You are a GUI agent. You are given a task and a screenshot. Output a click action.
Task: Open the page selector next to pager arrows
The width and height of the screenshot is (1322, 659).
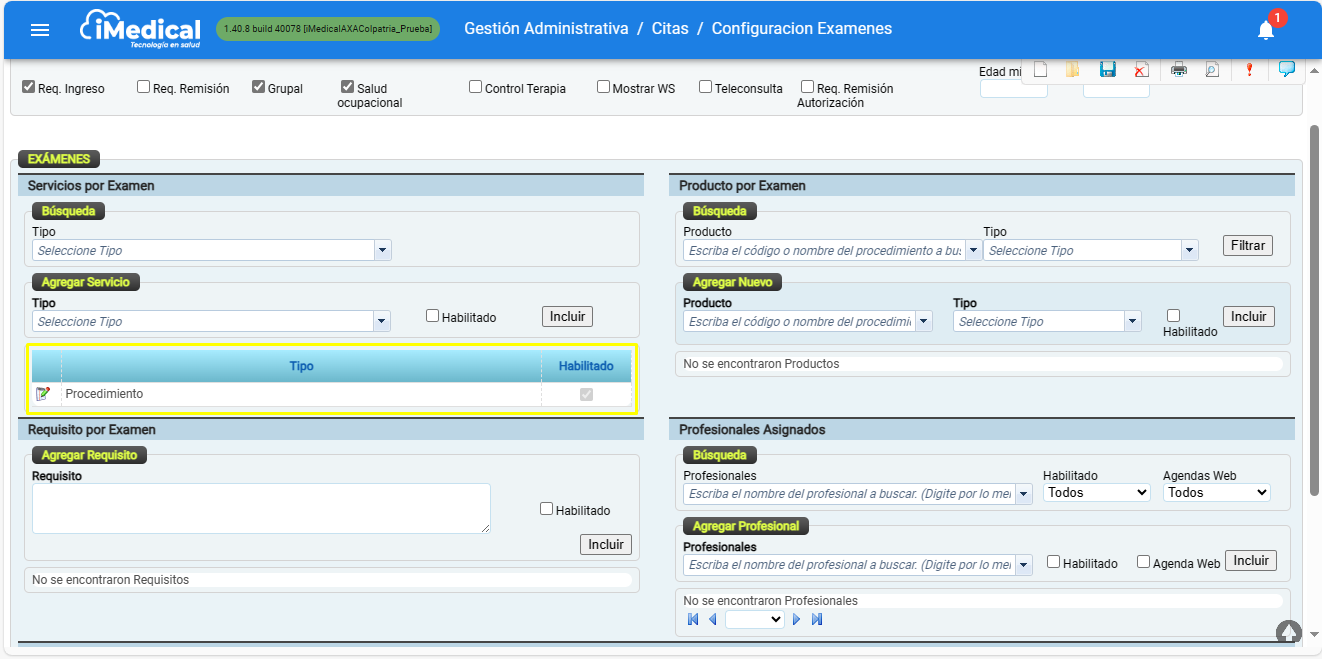[755, 620]
